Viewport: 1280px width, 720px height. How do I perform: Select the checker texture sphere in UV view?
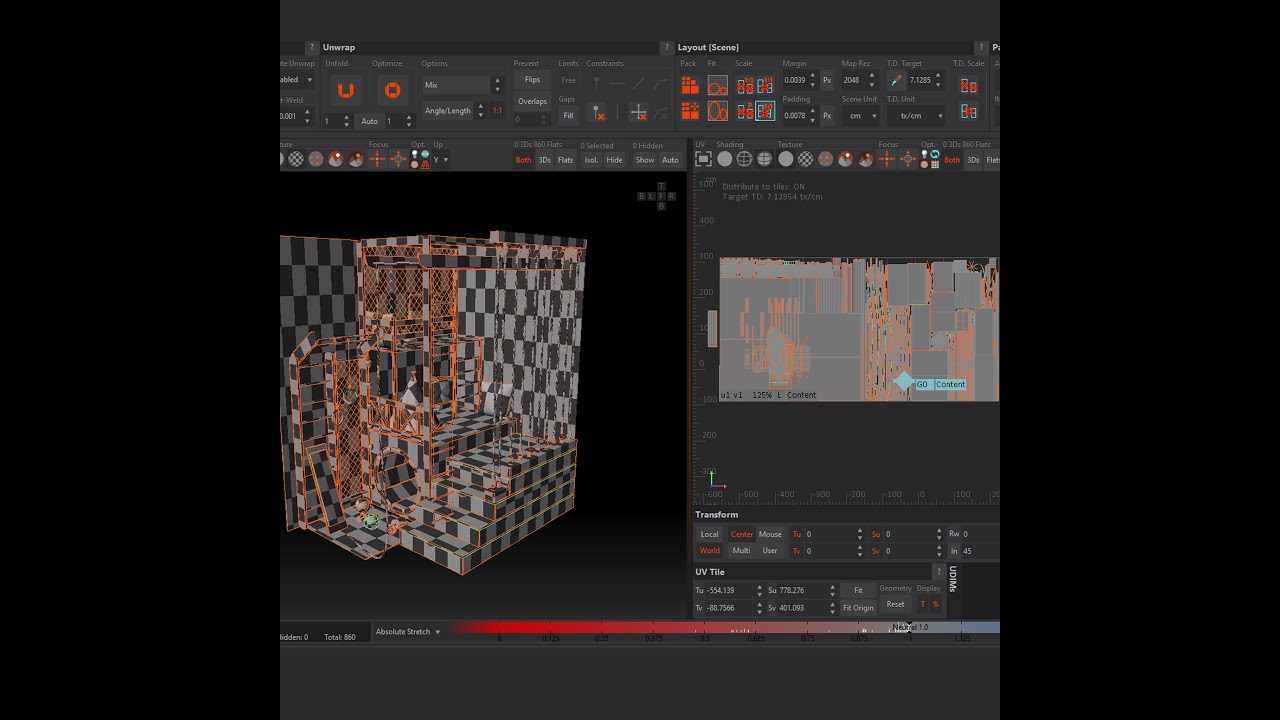click(805, 159)
